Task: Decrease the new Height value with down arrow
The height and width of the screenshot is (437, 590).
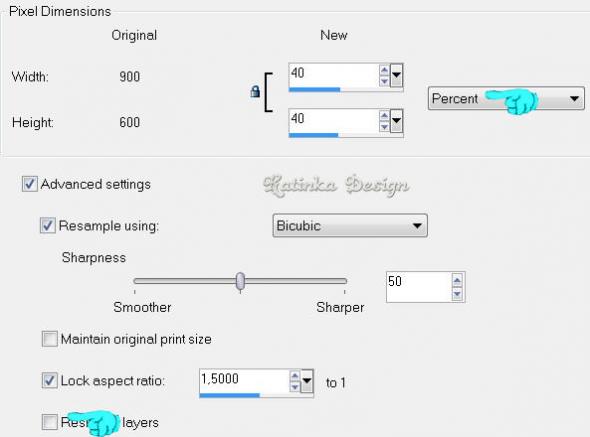Action: (x=384, y=126)
